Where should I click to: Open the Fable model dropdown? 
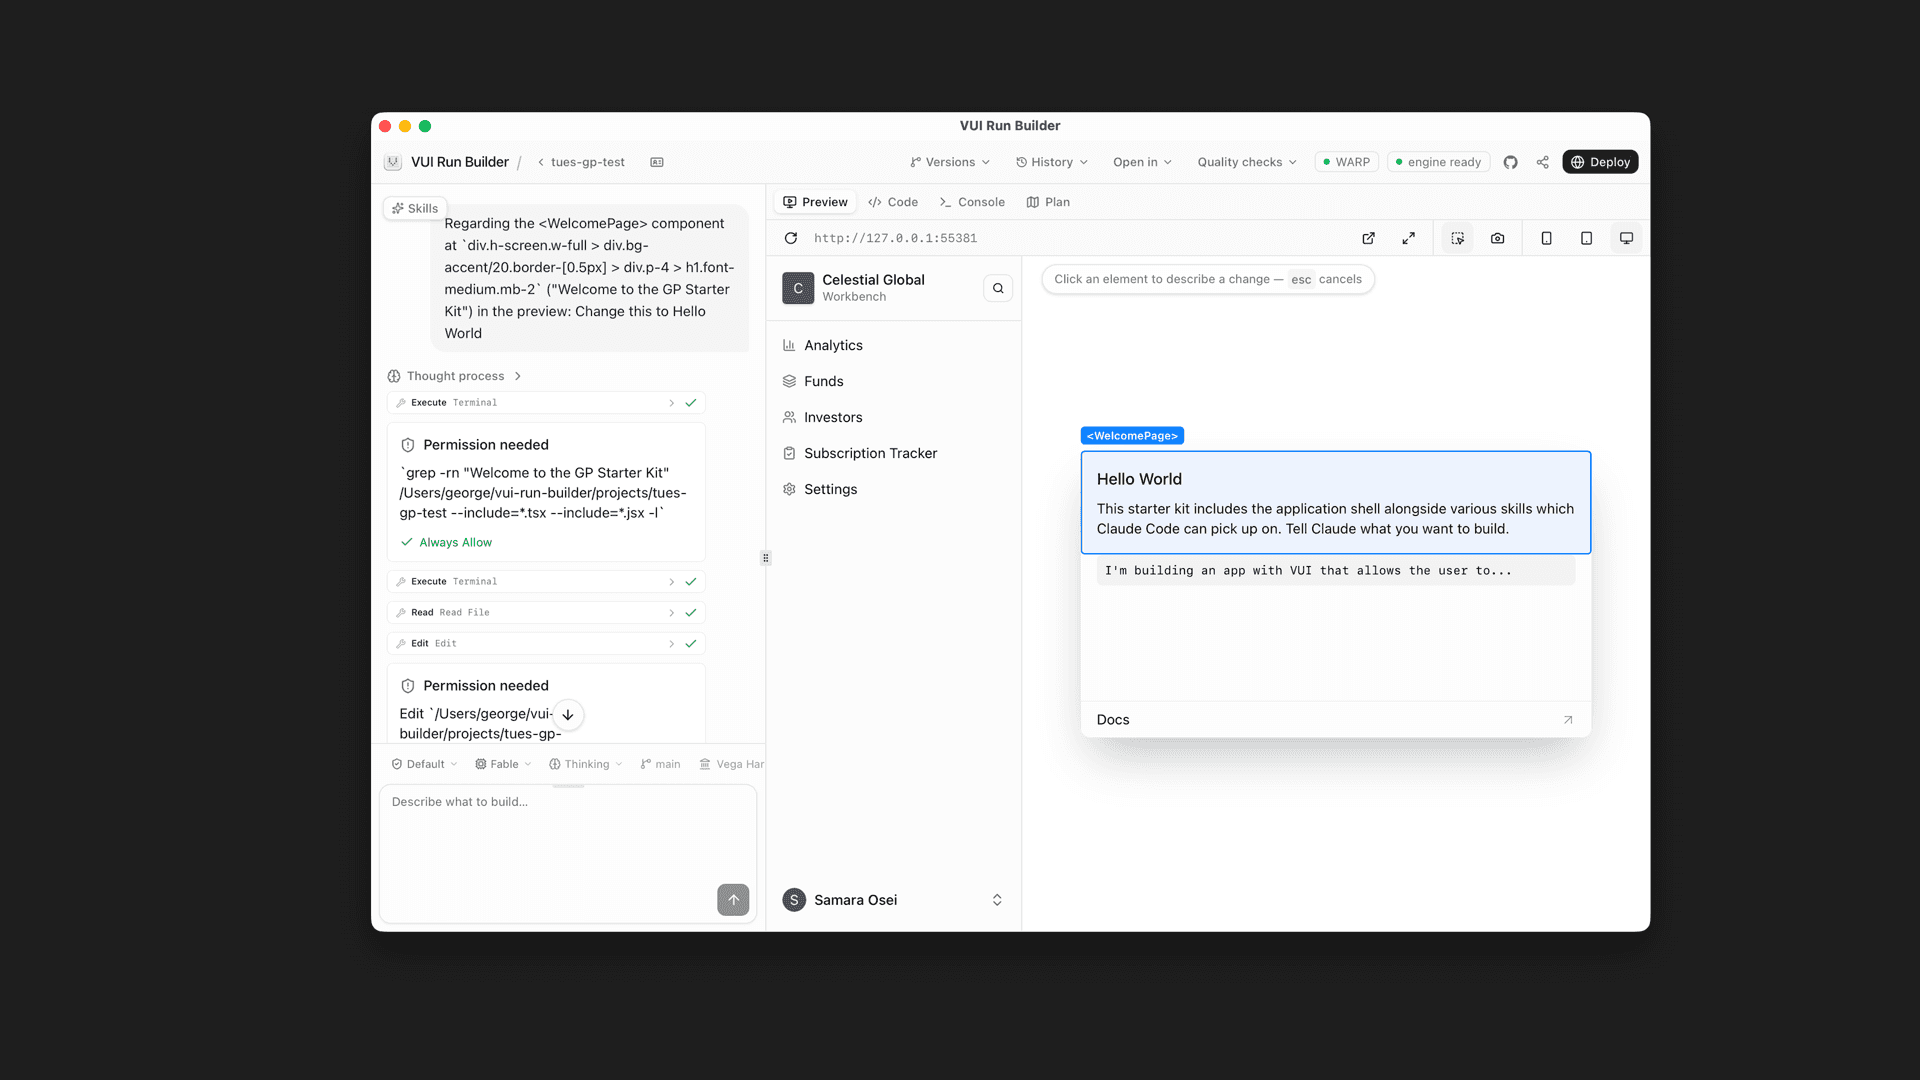[503, 764]
